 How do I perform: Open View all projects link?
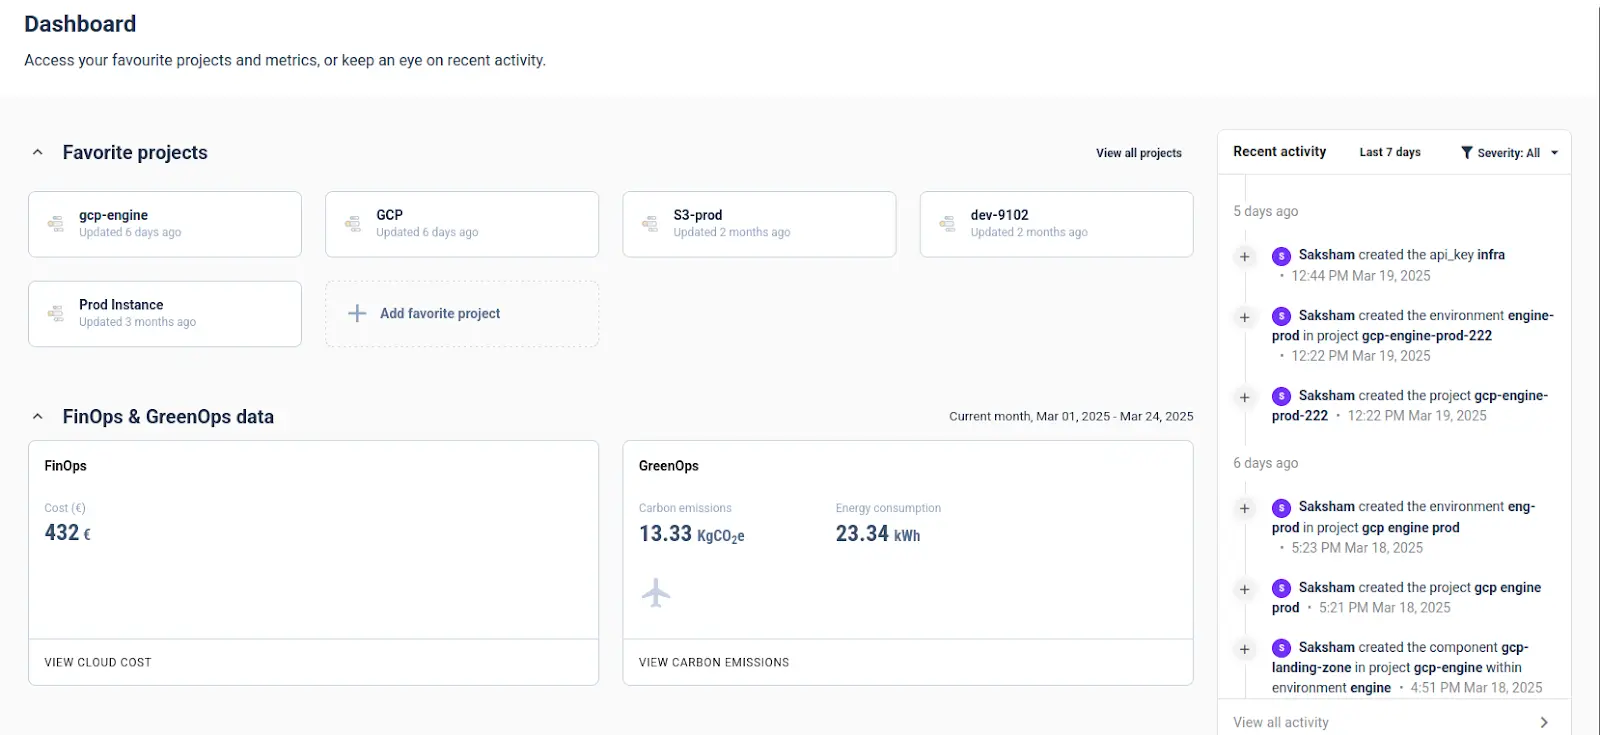pos(1138,153)
